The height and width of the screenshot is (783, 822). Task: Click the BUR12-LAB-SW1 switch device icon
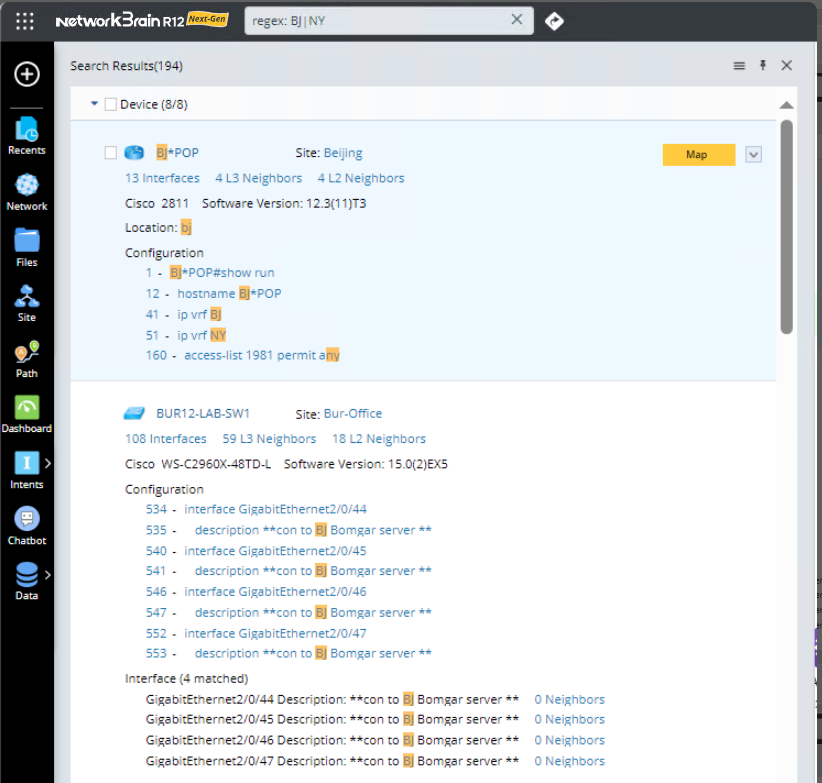(x=134, y=414)
